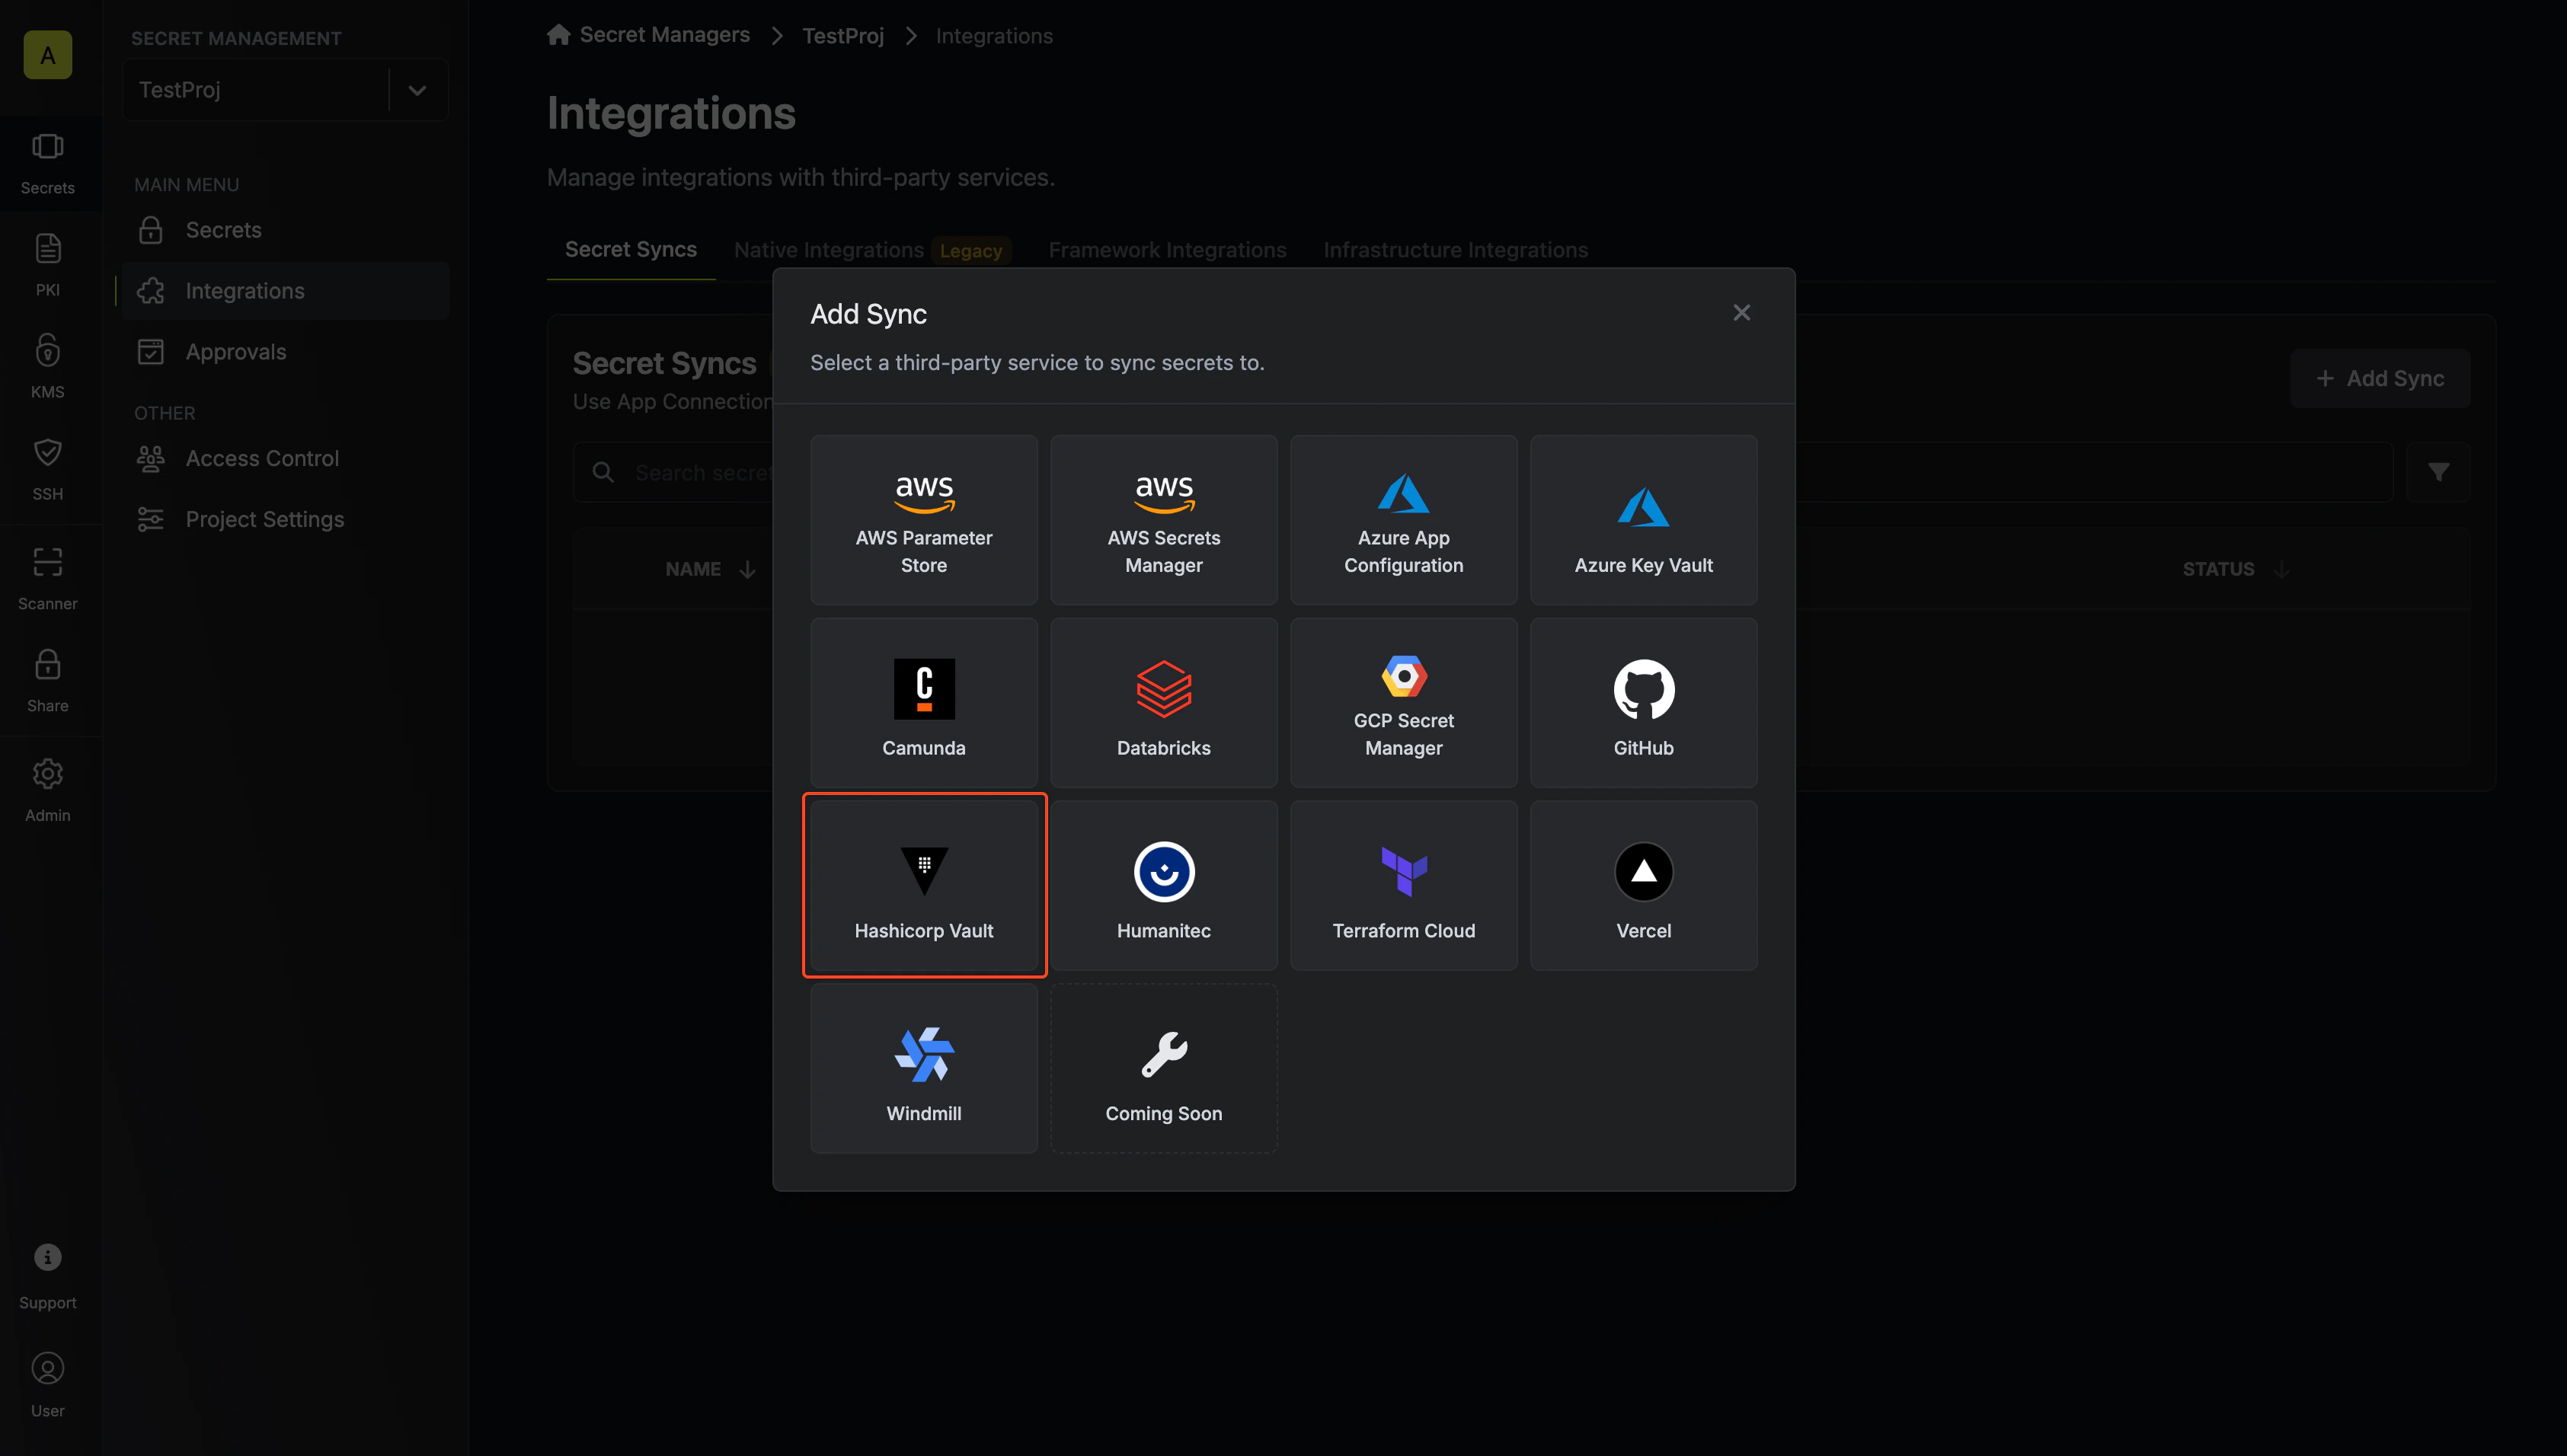Image resolution: width=2567 pixels, height=1456 pixels.
Task: Open the Admin settings
Action: pos(48,790)
